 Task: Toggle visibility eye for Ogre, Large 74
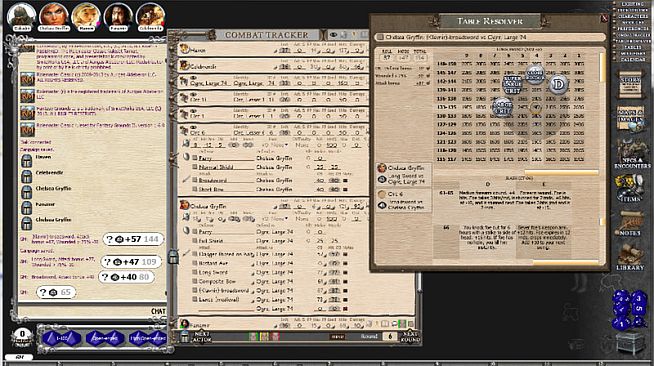(x=194, y=78)
